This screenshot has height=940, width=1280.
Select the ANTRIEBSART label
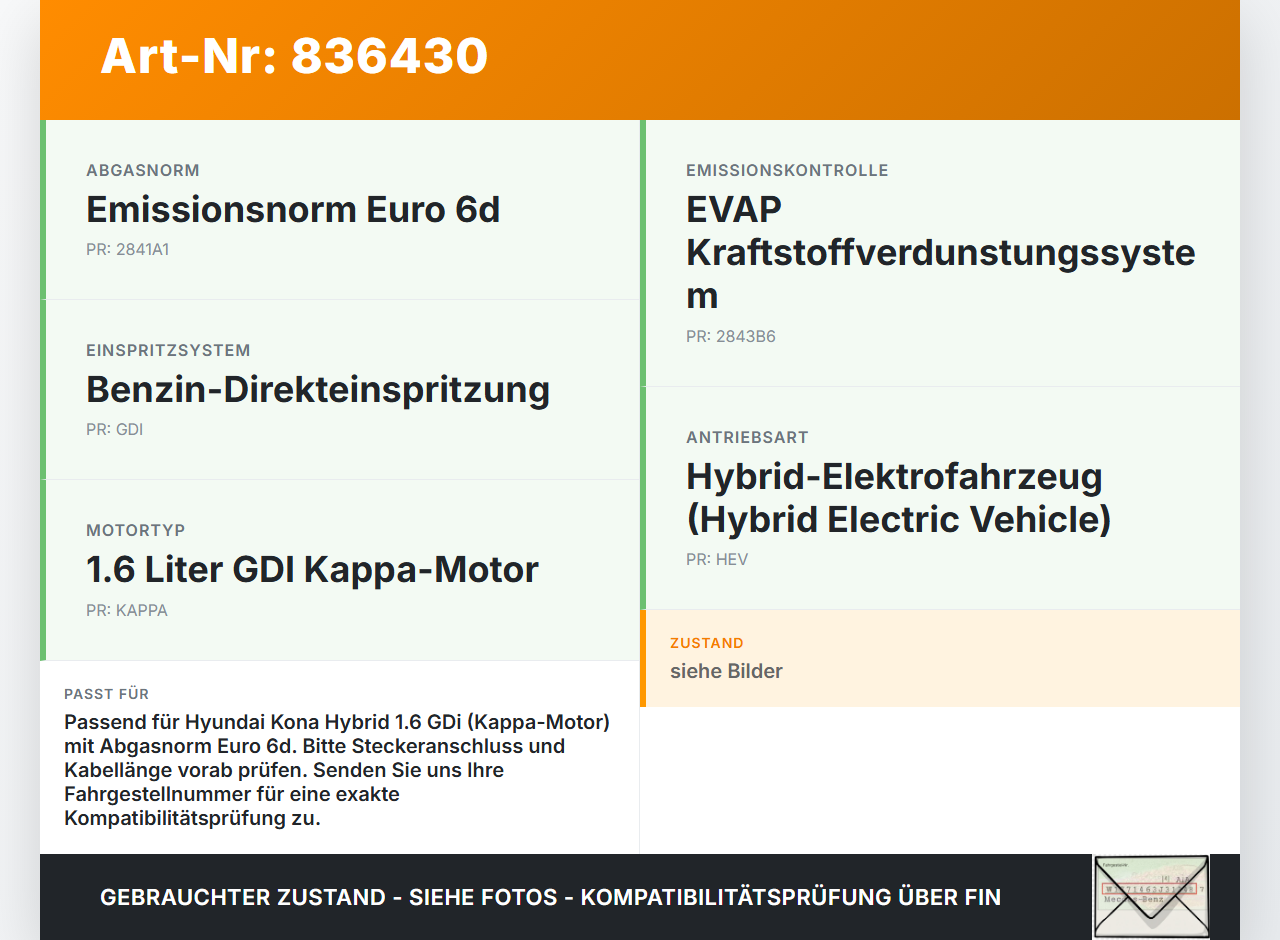[x=747, y=438]
